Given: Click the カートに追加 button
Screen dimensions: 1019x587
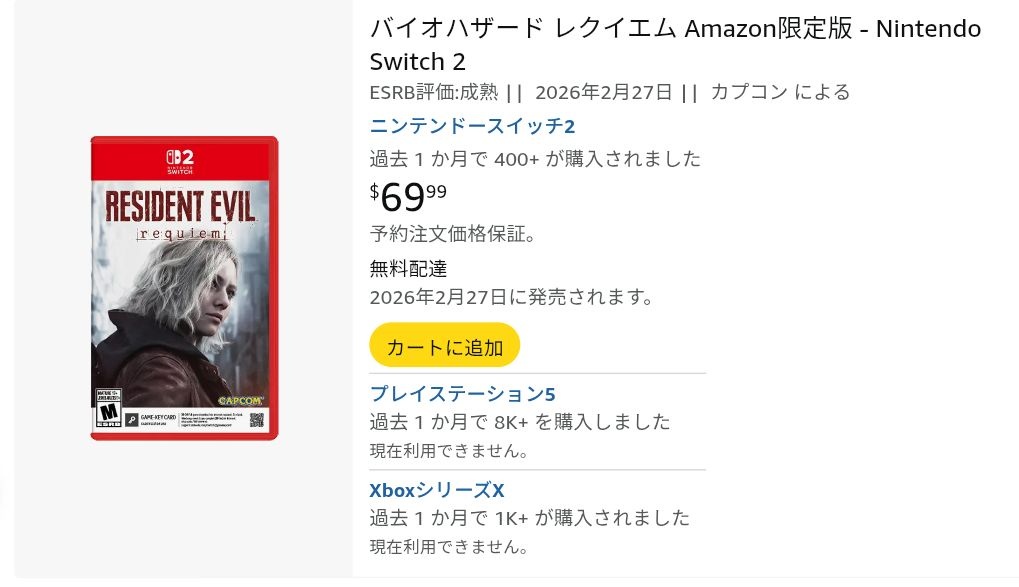Looking at the screenshot, I should pos(445,346).
